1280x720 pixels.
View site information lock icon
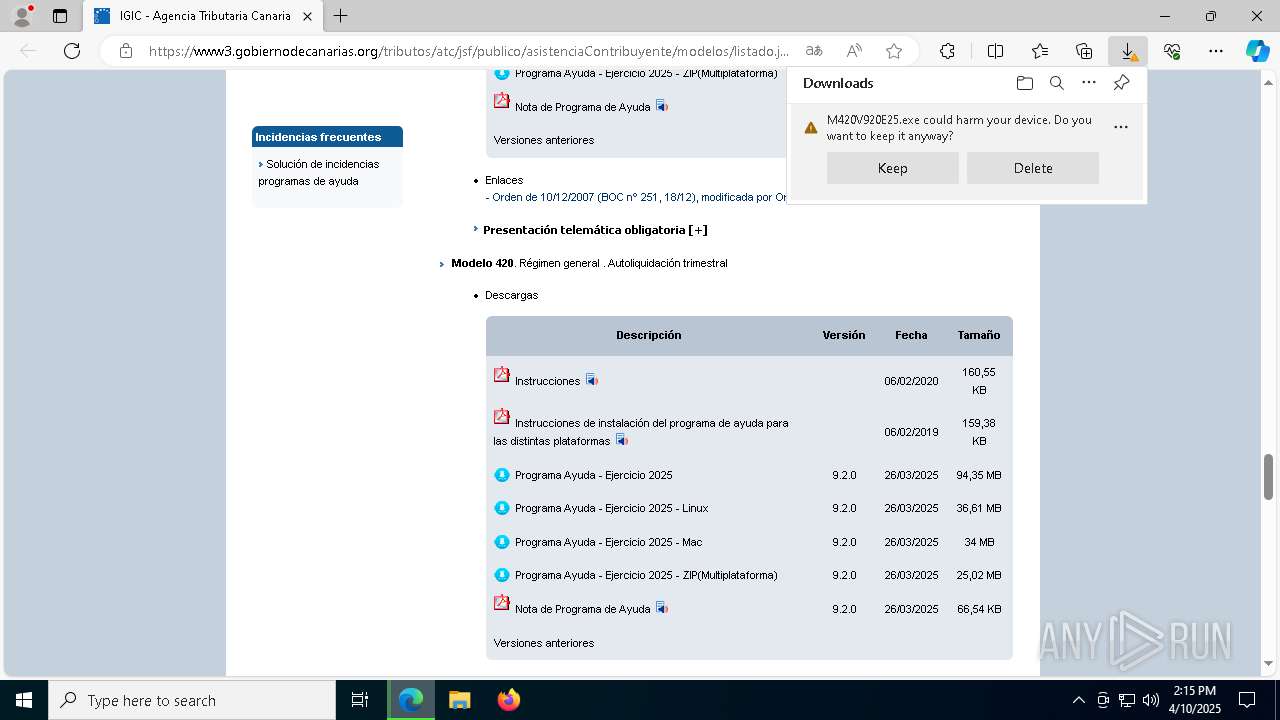[125, 51]
